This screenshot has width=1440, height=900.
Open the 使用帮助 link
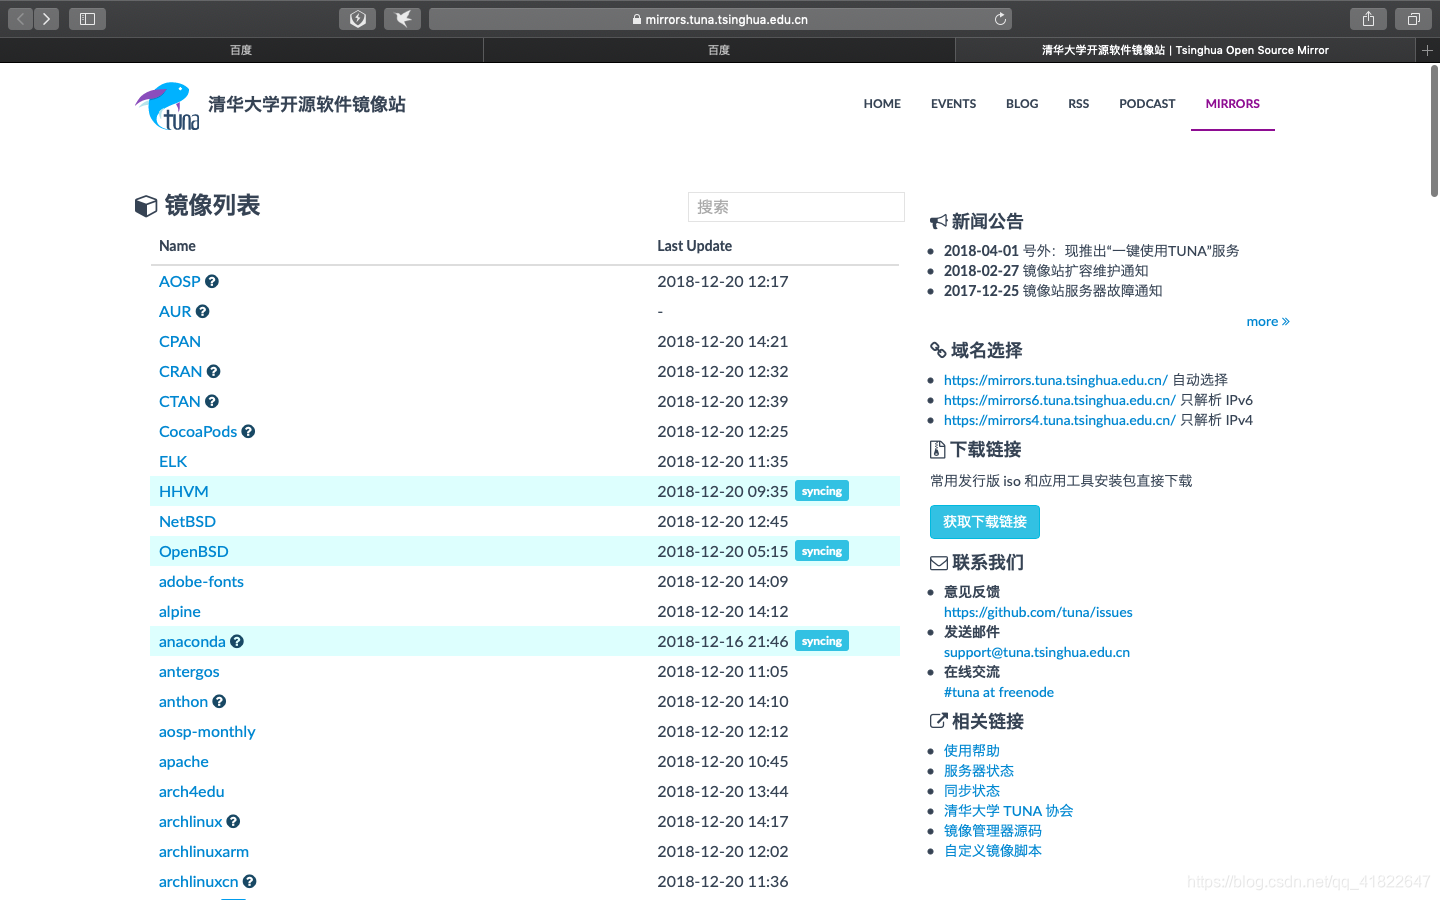(972, 751)
